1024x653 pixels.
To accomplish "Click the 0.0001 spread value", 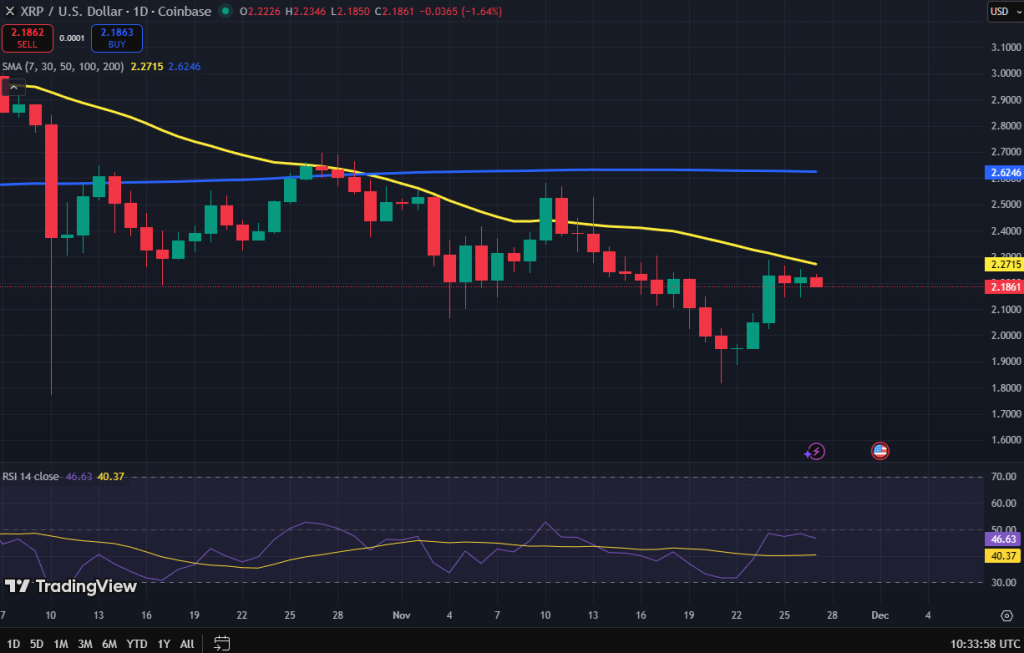I will tap(72, 38).
